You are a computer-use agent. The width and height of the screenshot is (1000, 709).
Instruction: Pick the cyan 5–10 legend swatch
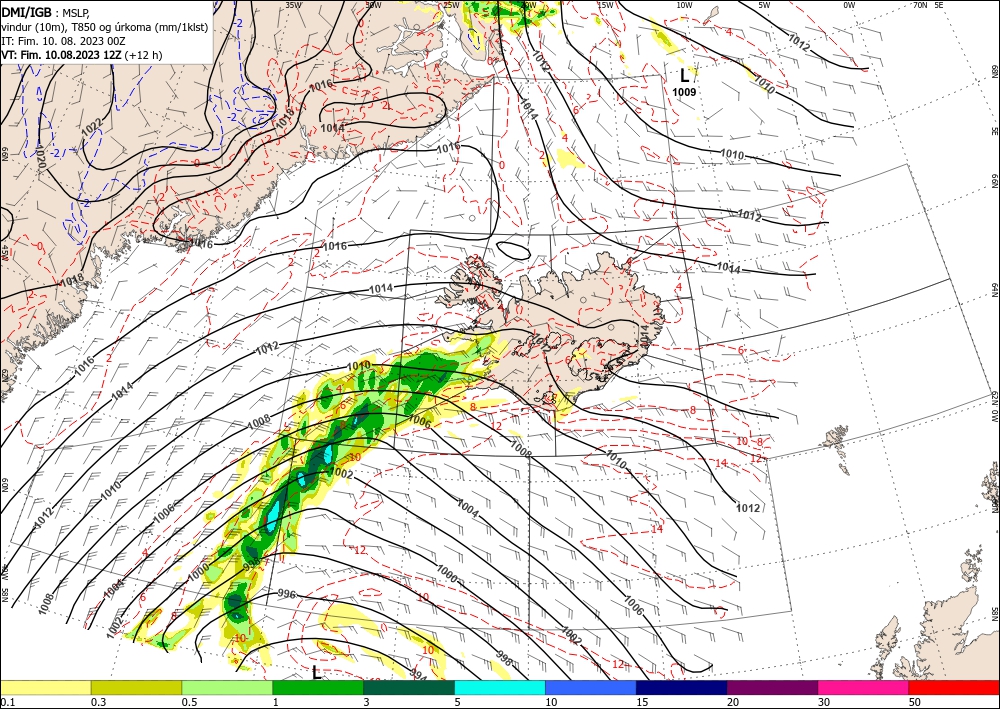click(500, 687)
